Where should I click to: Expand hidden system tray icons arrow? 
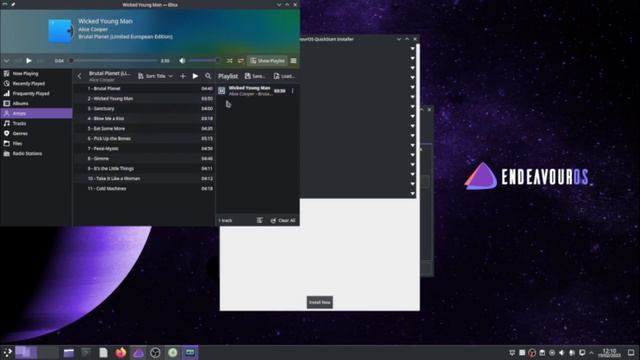tap(591, 353)
